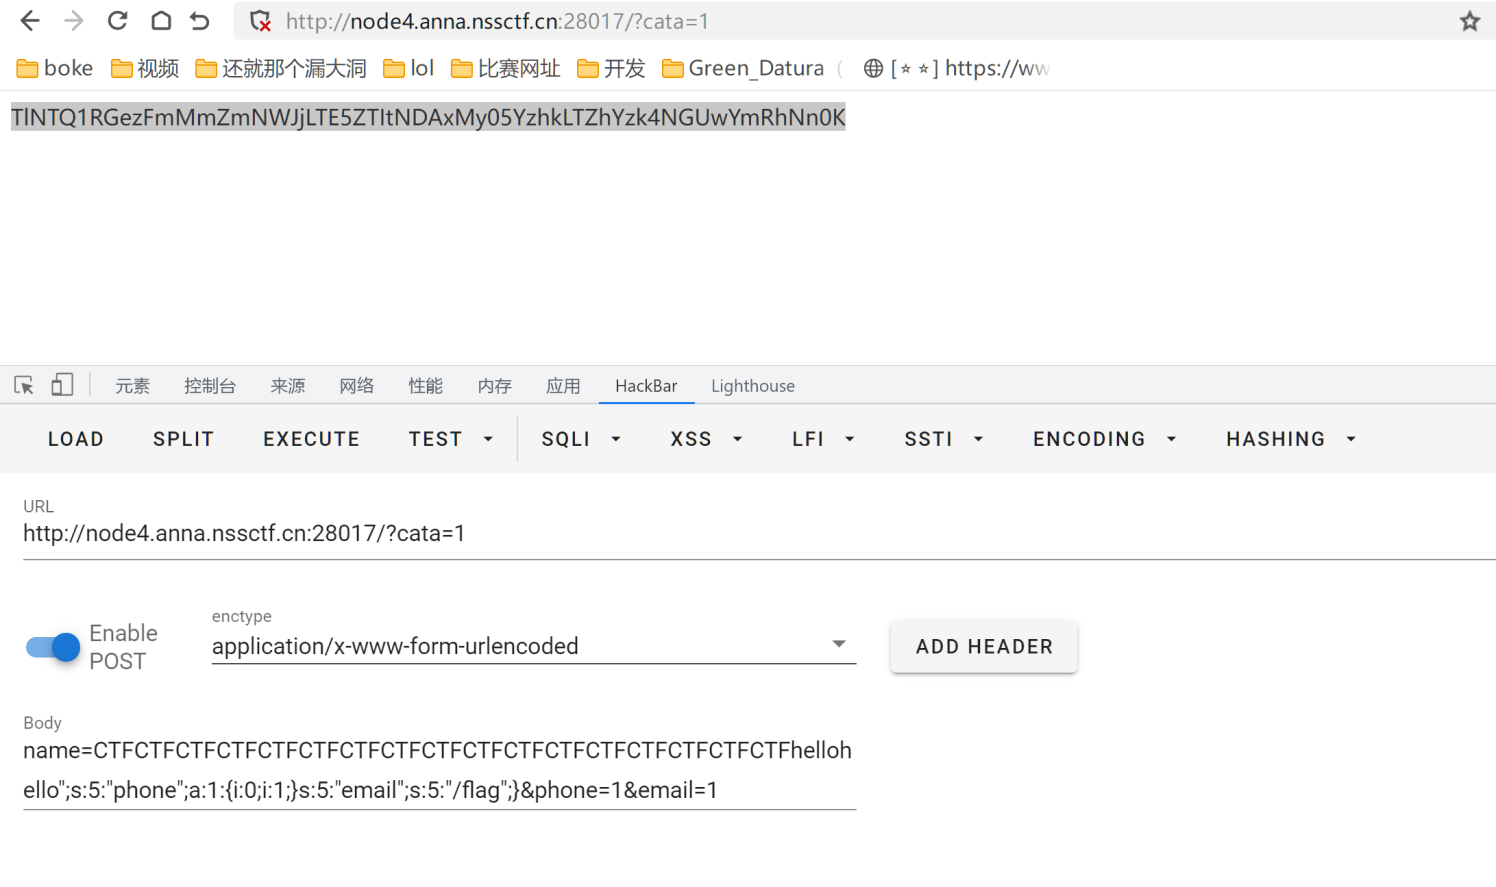Click the browser back arrow
The width and height of the screenshot is (1496, 887).
[x=30, y=21]
